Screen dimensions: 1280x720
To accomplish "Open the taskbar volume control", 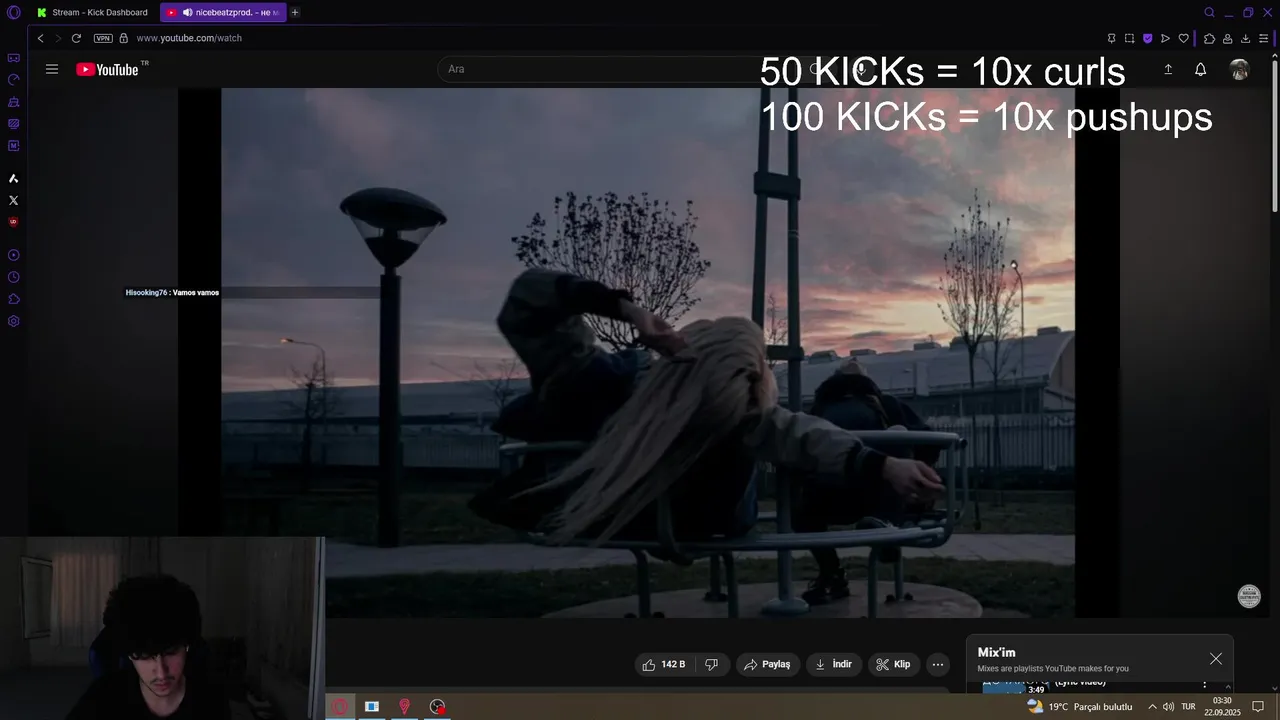I will click(x=1168, y=707).
